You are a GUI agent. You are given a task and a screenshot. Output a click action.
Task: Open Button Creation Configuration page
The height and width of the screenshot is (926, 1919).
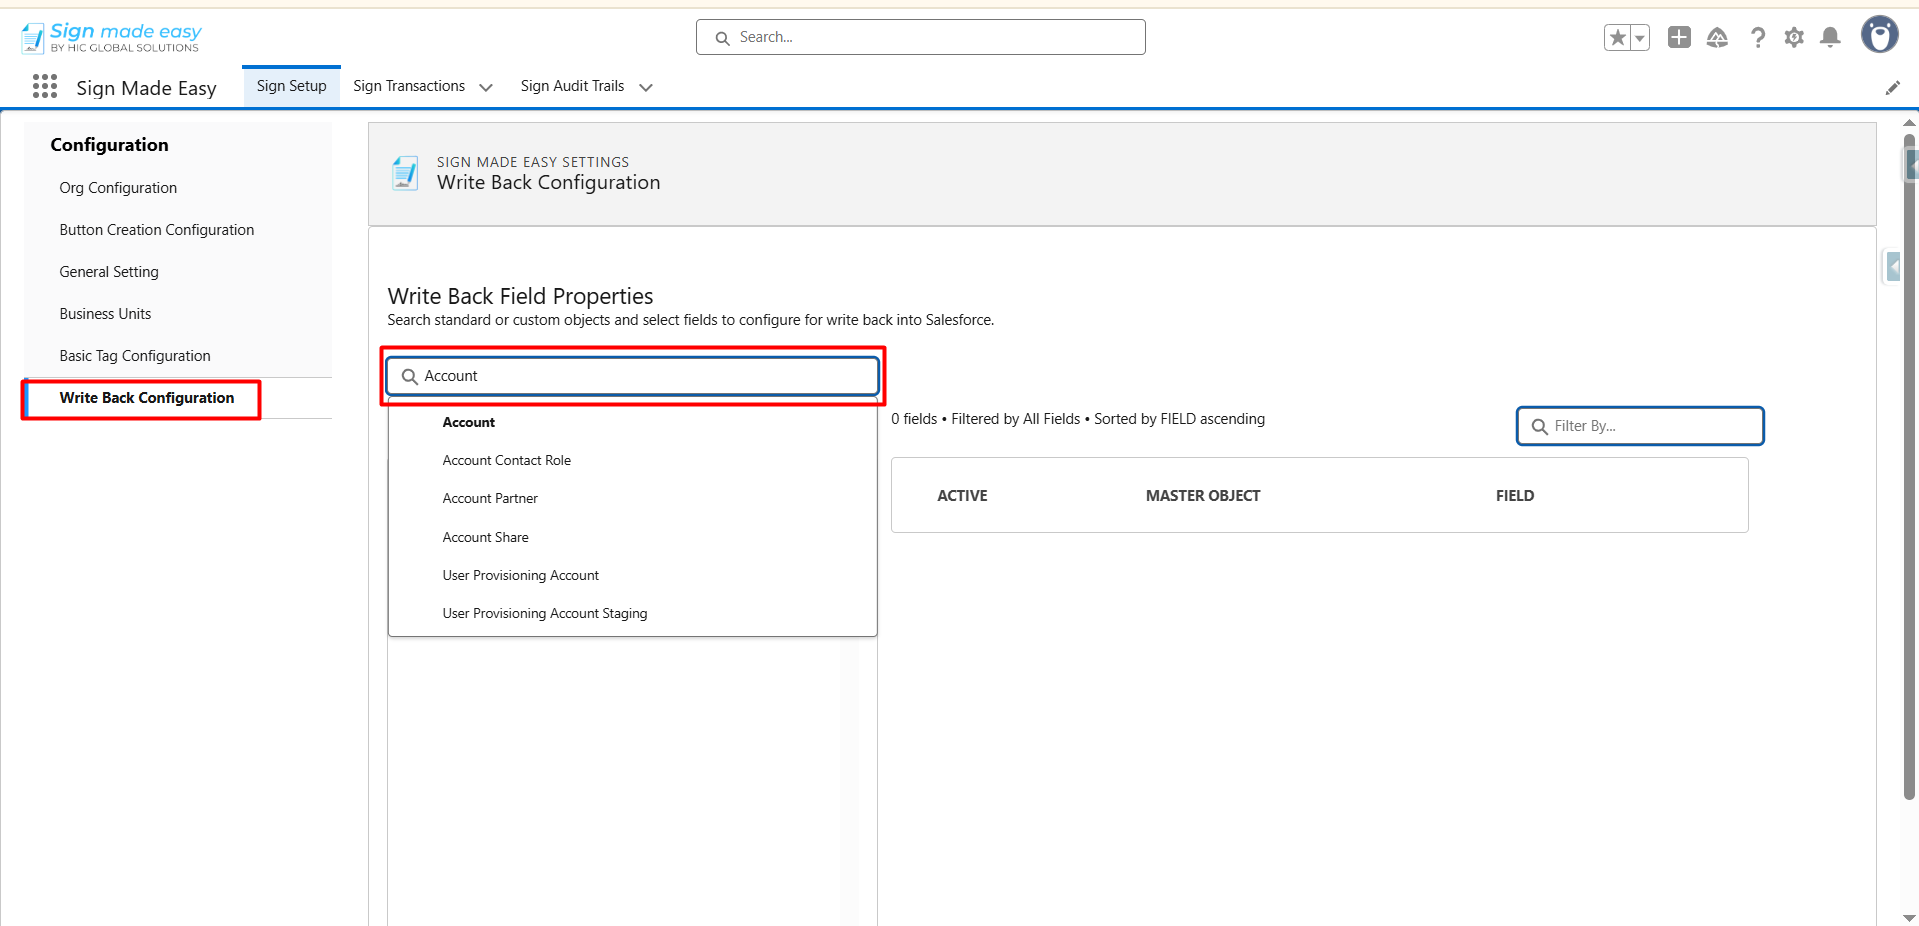tap(156, 230)
